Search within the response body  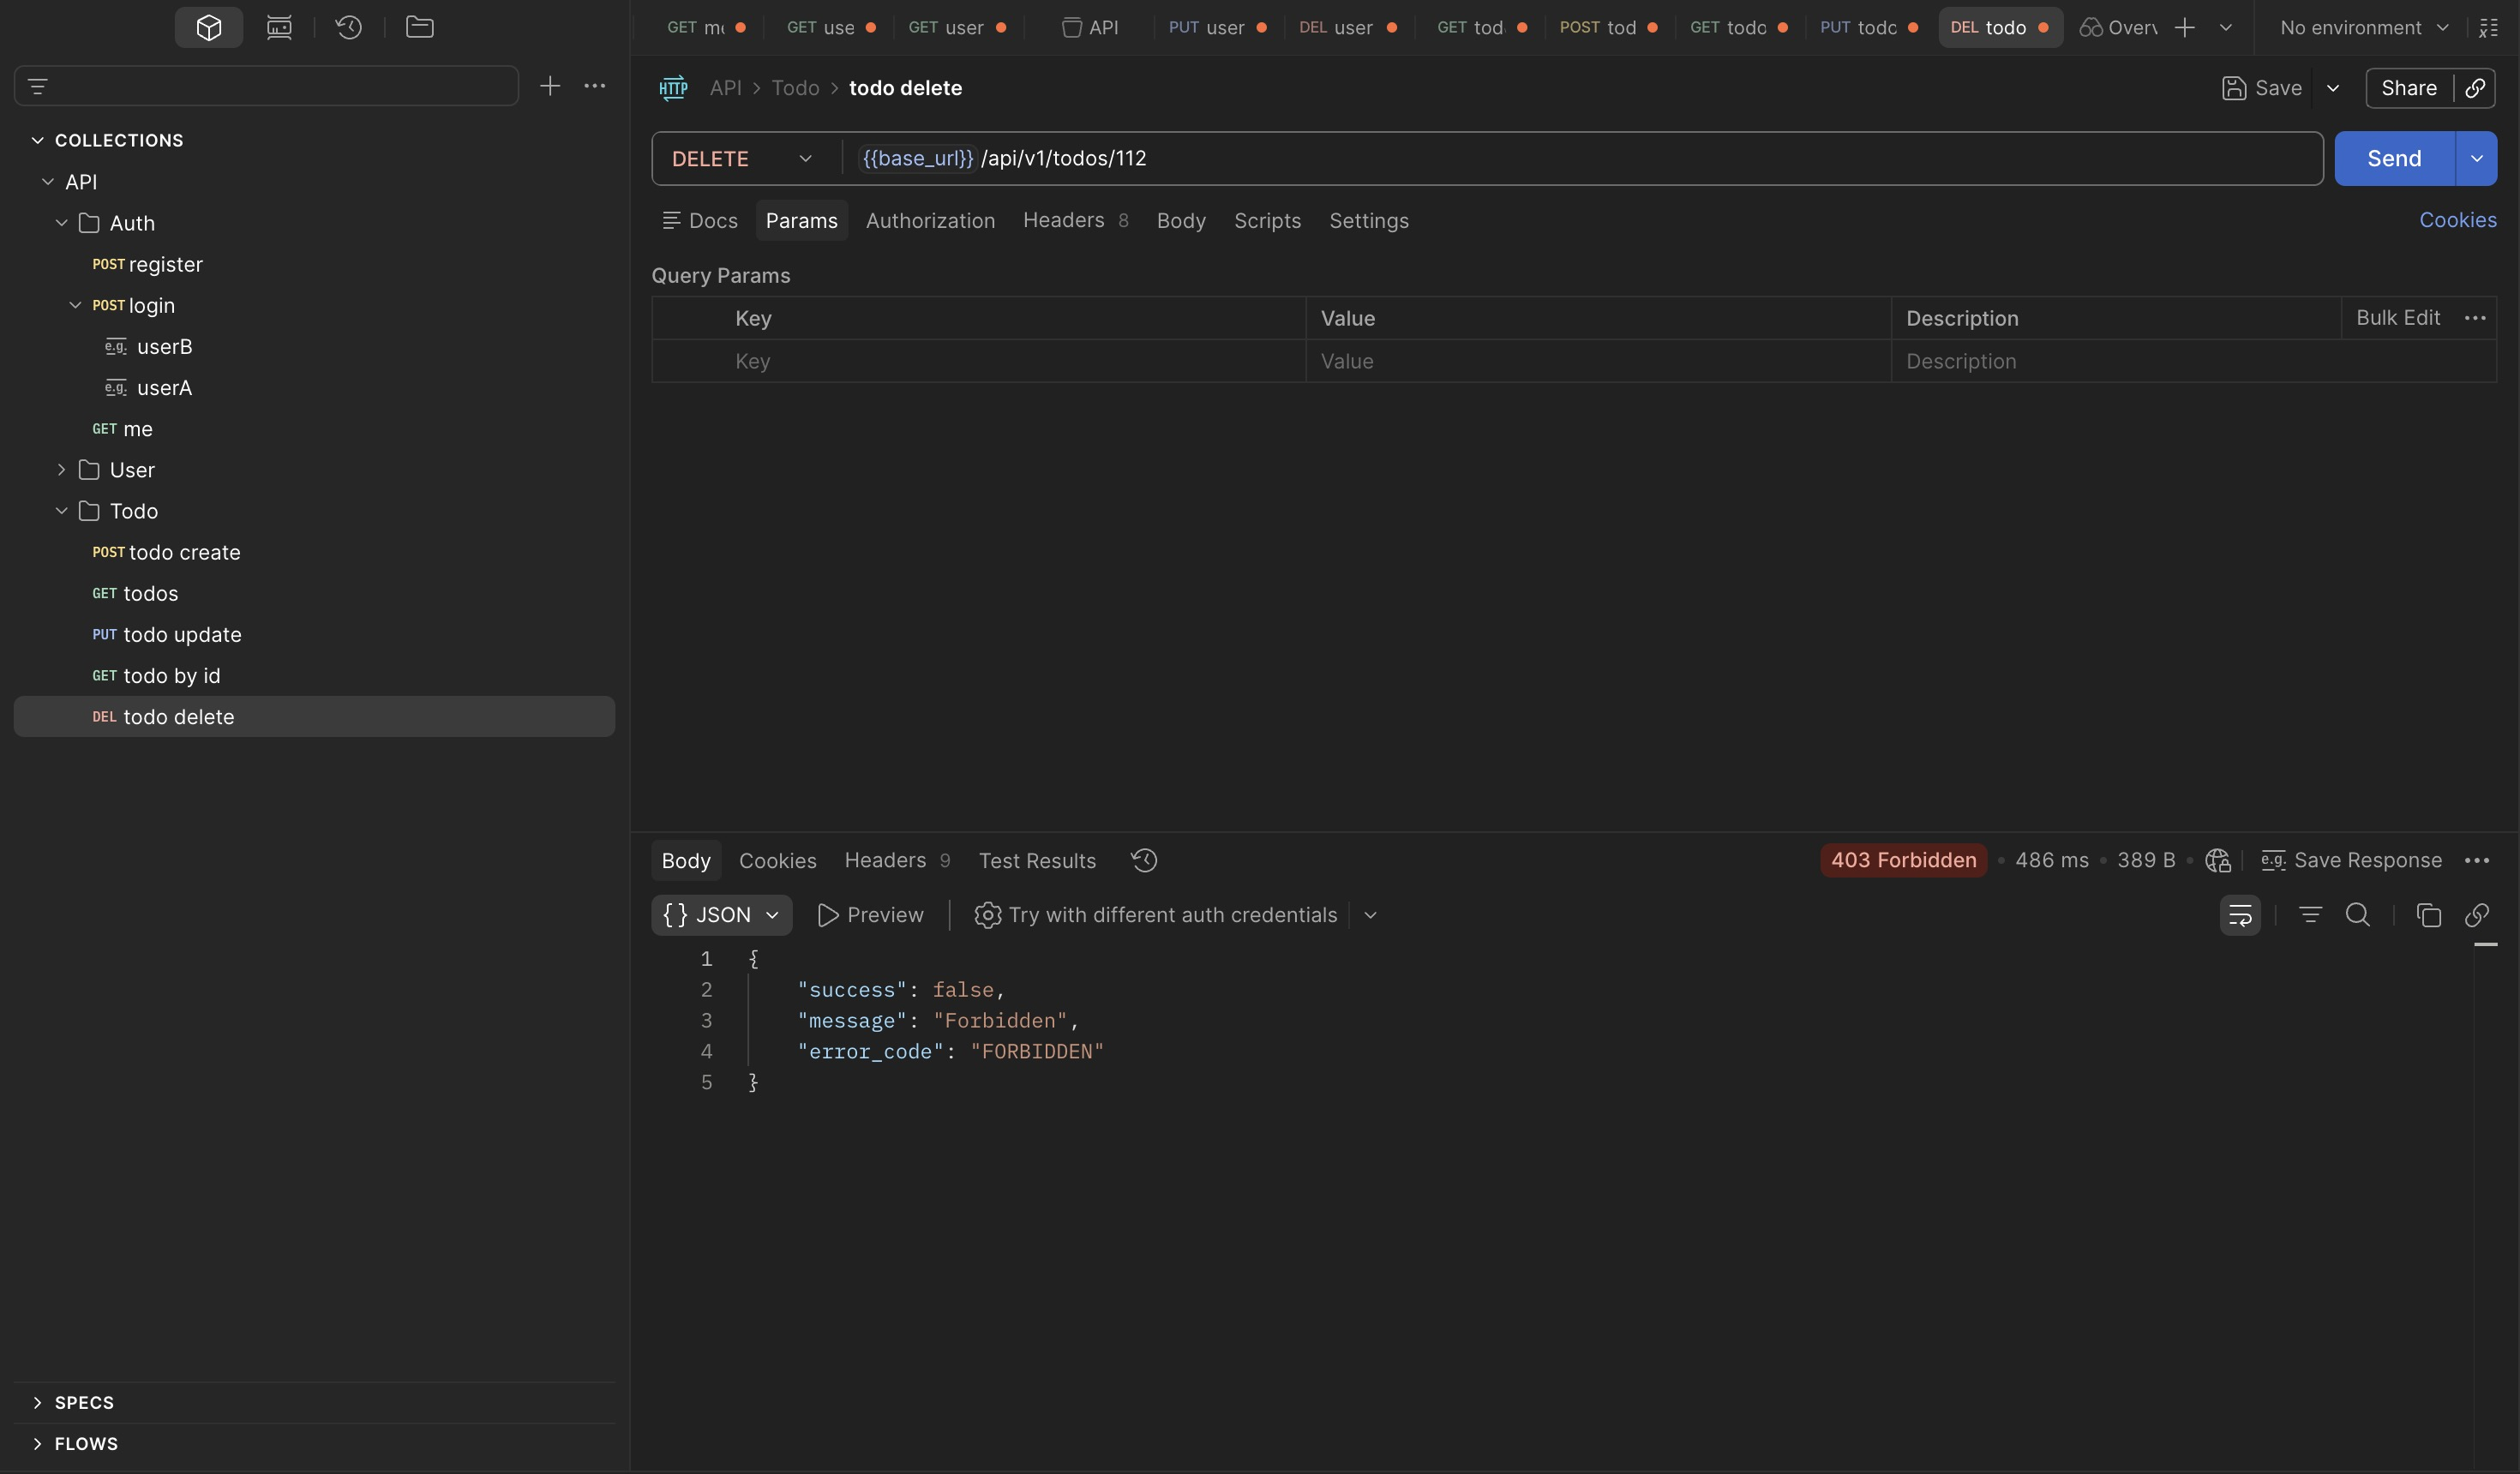click(x=2358, y=915)
